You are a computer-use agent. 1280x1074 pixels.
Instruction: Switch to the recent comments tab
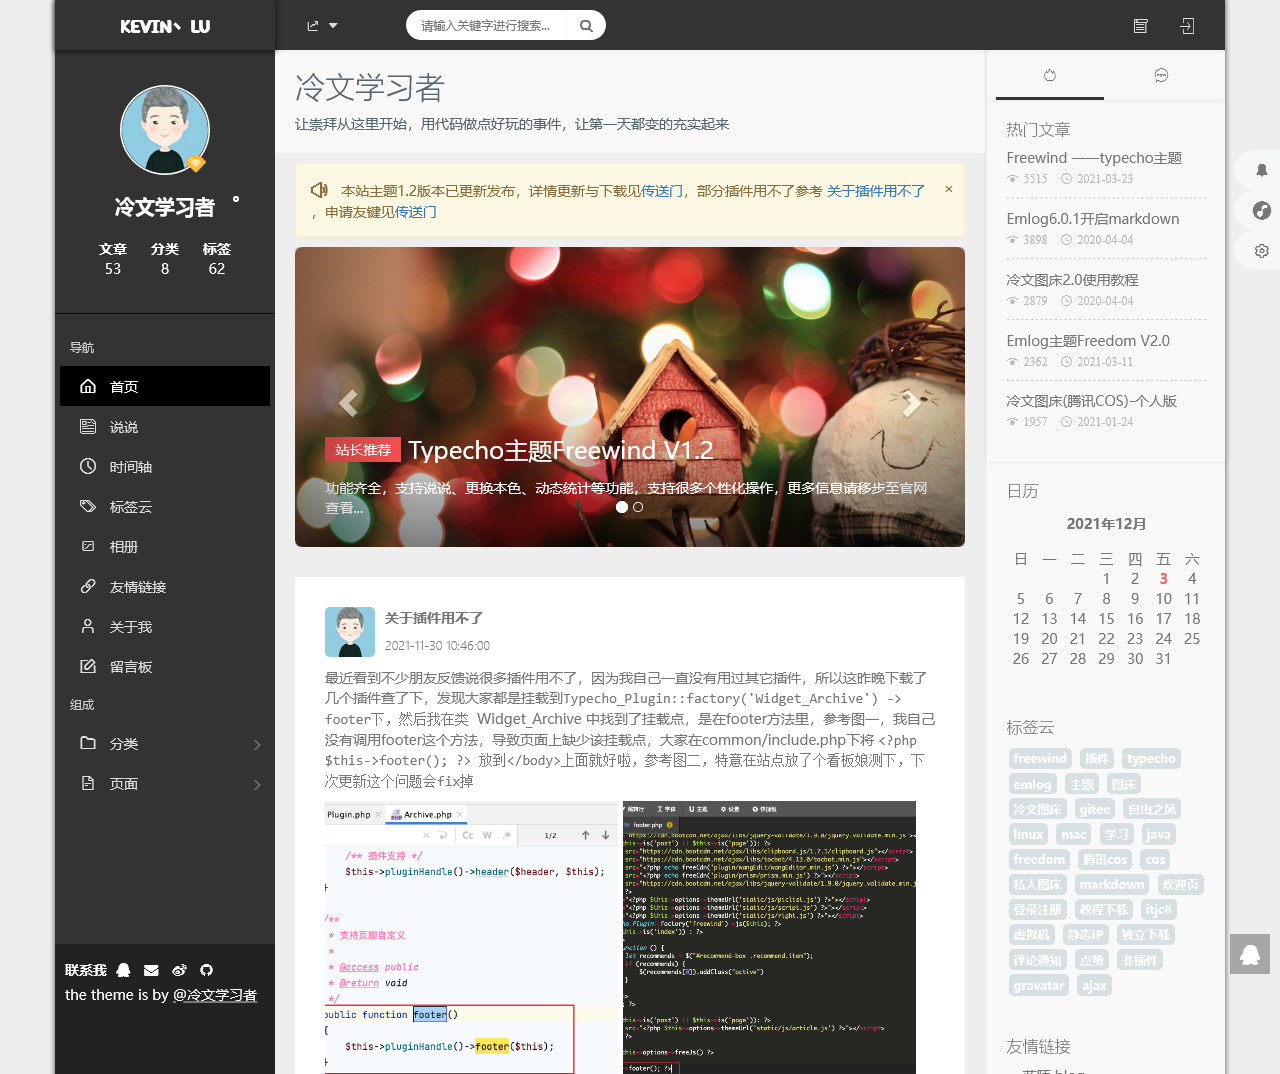(1161, 76)
